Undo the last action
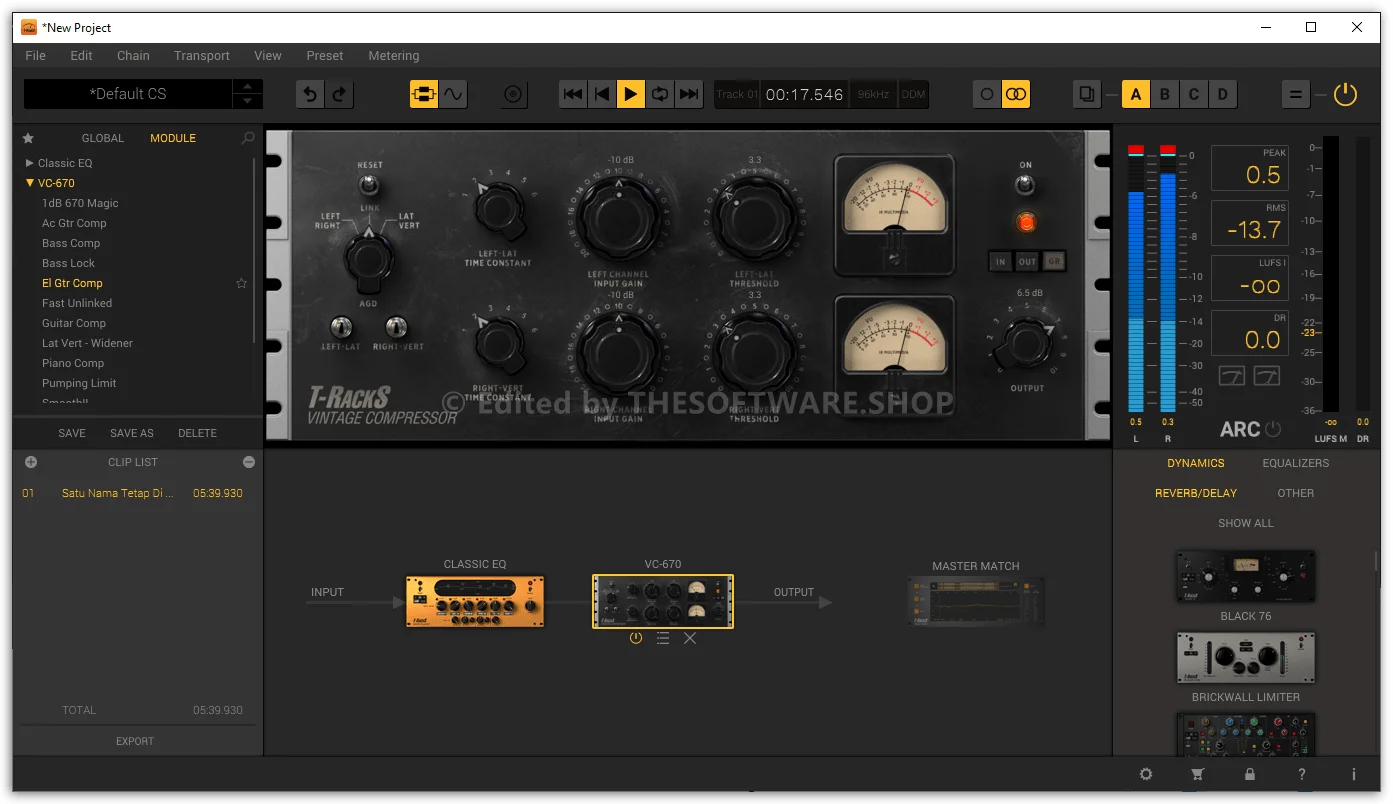This screenshot has width=1393, height=804. point(310,94)
